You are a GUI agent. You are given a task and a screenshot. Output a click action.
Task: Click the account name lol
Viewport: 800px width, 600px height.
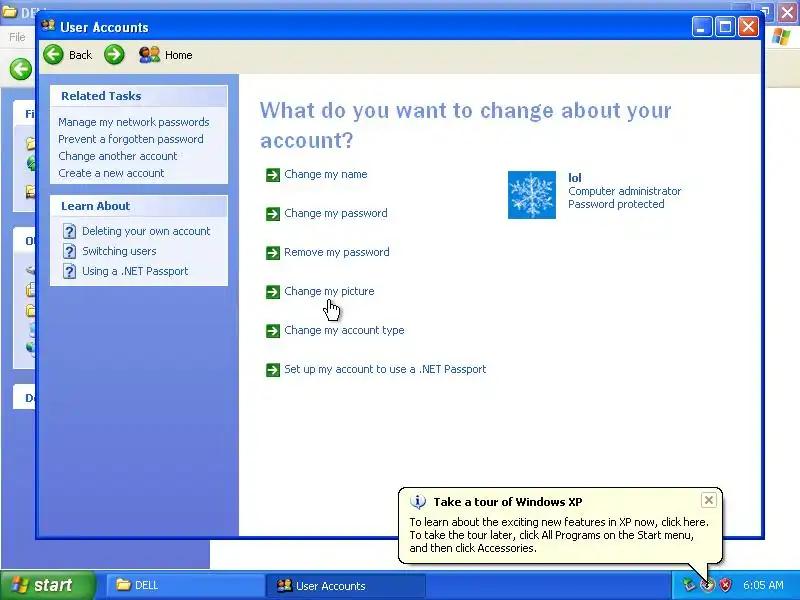coord(574,178)
